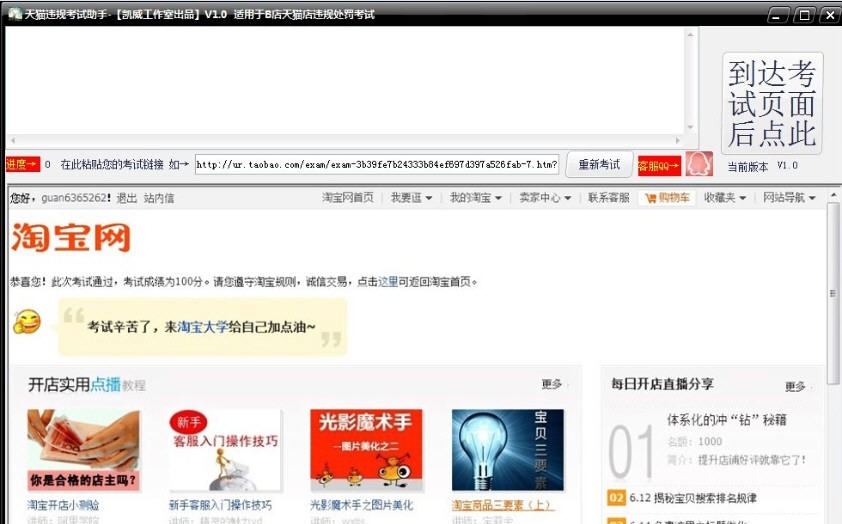The height and width of the screenshot is (524, 842).
Task: Click the smiley thumbs-up emoji icon
Action: (x=27, y=322)
